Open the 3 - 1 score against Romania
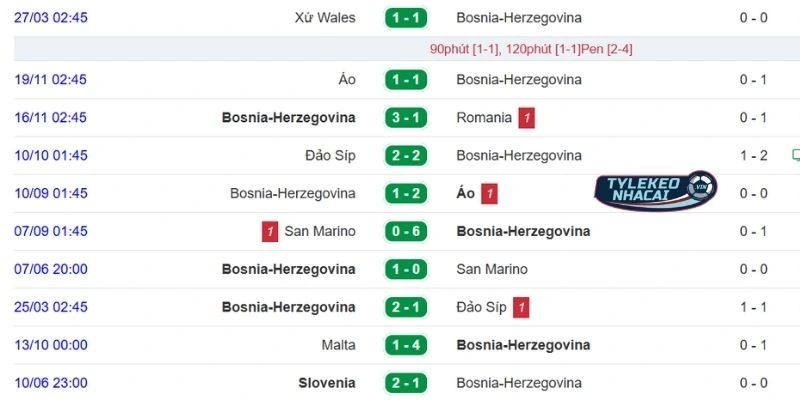This screenshot has width=800, height=400. [x=405, y=118]
